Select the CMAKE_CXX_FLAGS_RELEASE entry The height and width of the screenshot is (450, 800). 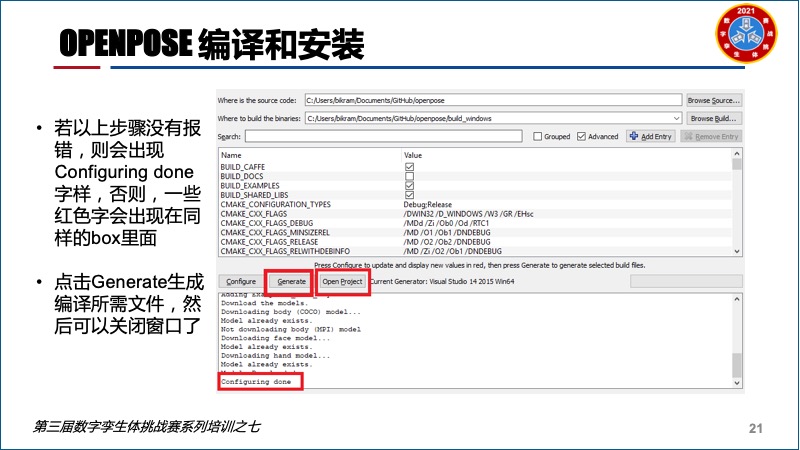pyautogui.click(x=269, y=242)
